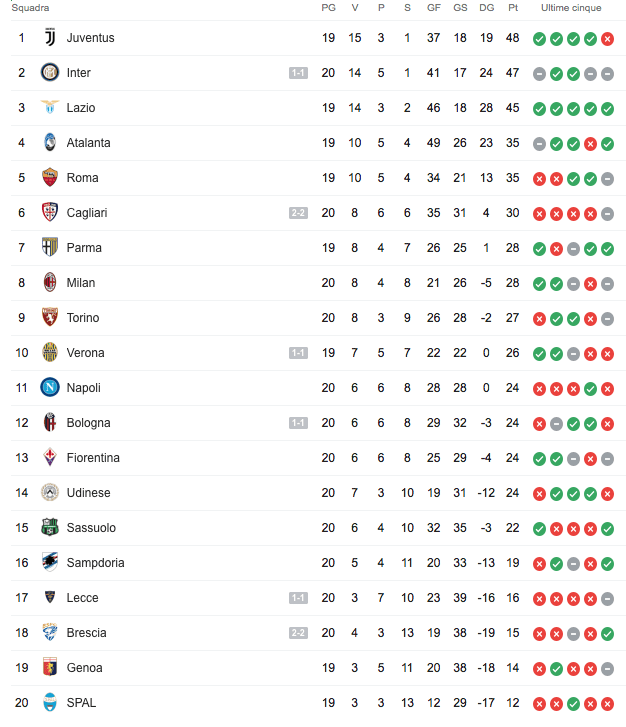Click the Fiorentina purple crest icon
The image size is (626, 727).
tap(50, 458)
